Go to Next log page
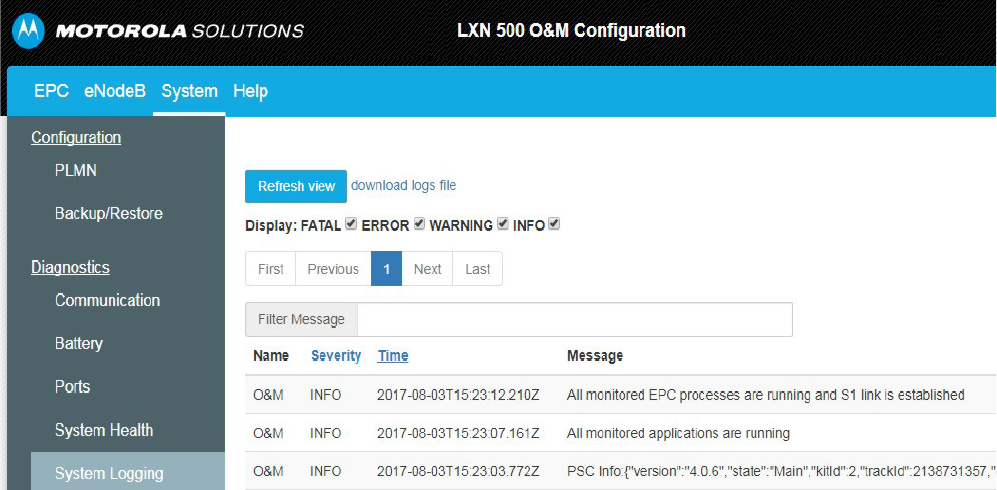This screenshot has height=490, width=997. (427, 269)
